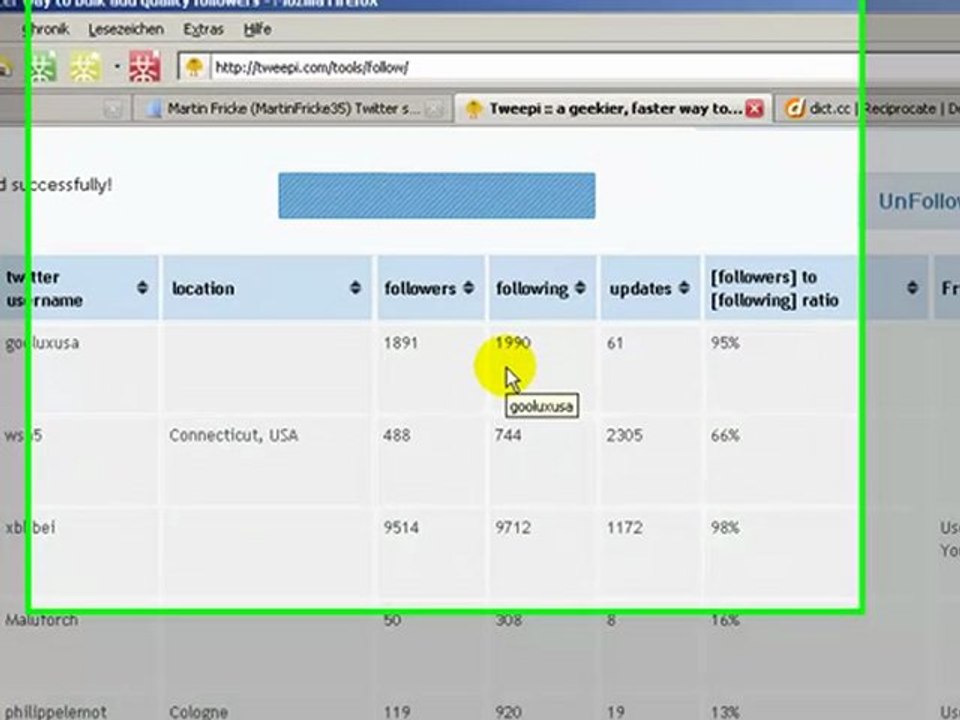Click updates value 61
Viewport: 960px width, 720px height.
[x=615, y=343]
